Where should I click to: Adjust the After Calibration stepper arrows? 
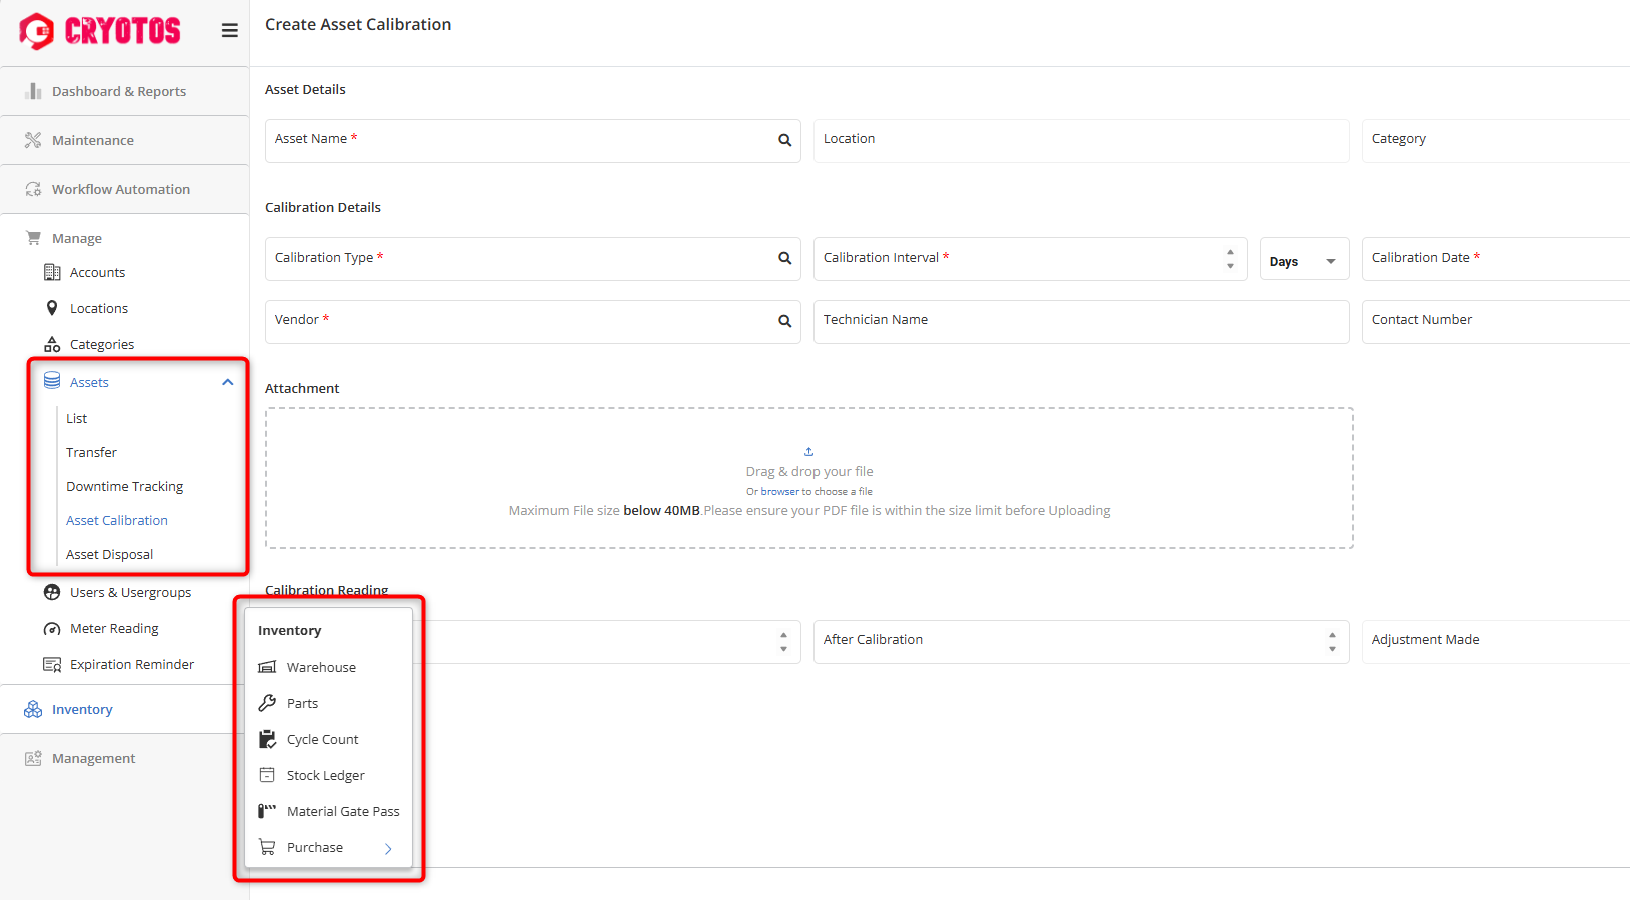(1332, 642)
